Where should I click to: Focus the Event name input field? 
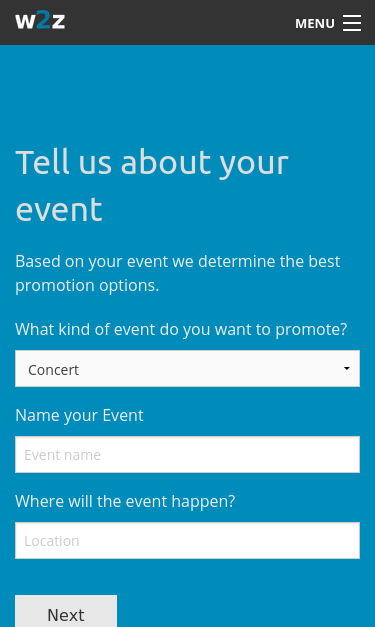point(188,455)
